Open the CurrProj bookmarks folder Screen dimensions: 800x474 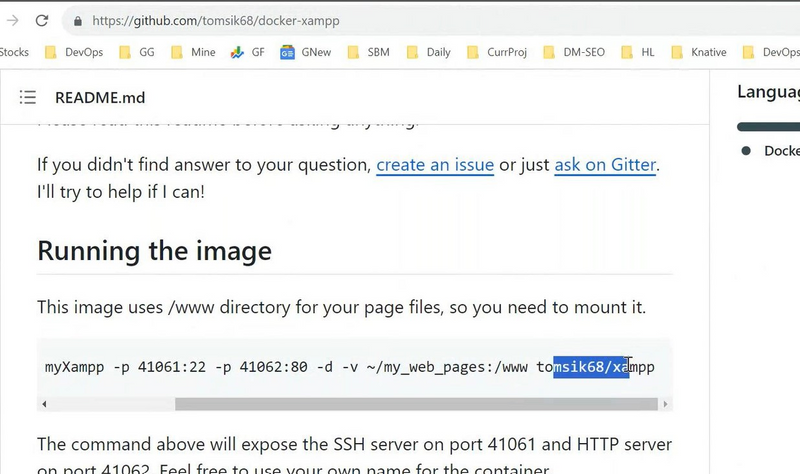pos(496,52)
